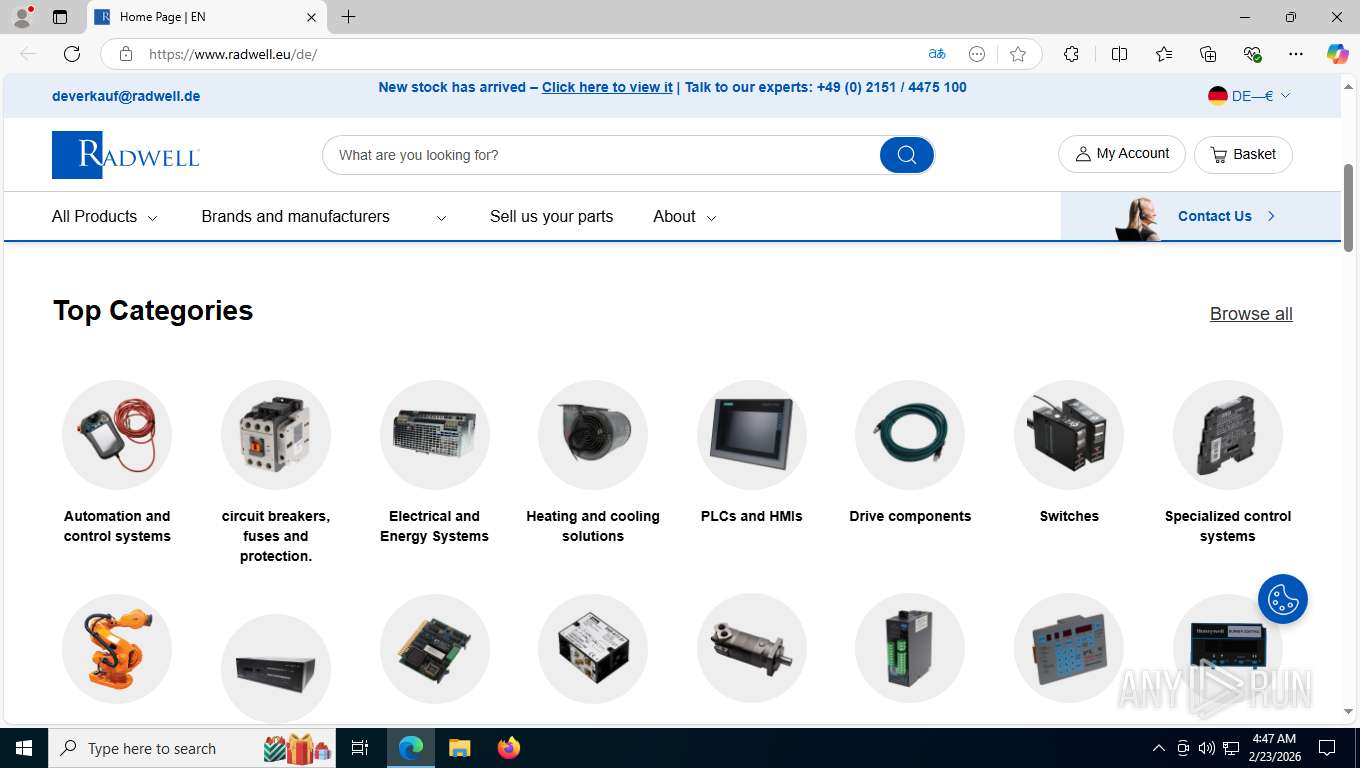Screen dimensions: 1360x768
Task: Click Brands and manufacturers menu label
Action: (x=296, y=217)
